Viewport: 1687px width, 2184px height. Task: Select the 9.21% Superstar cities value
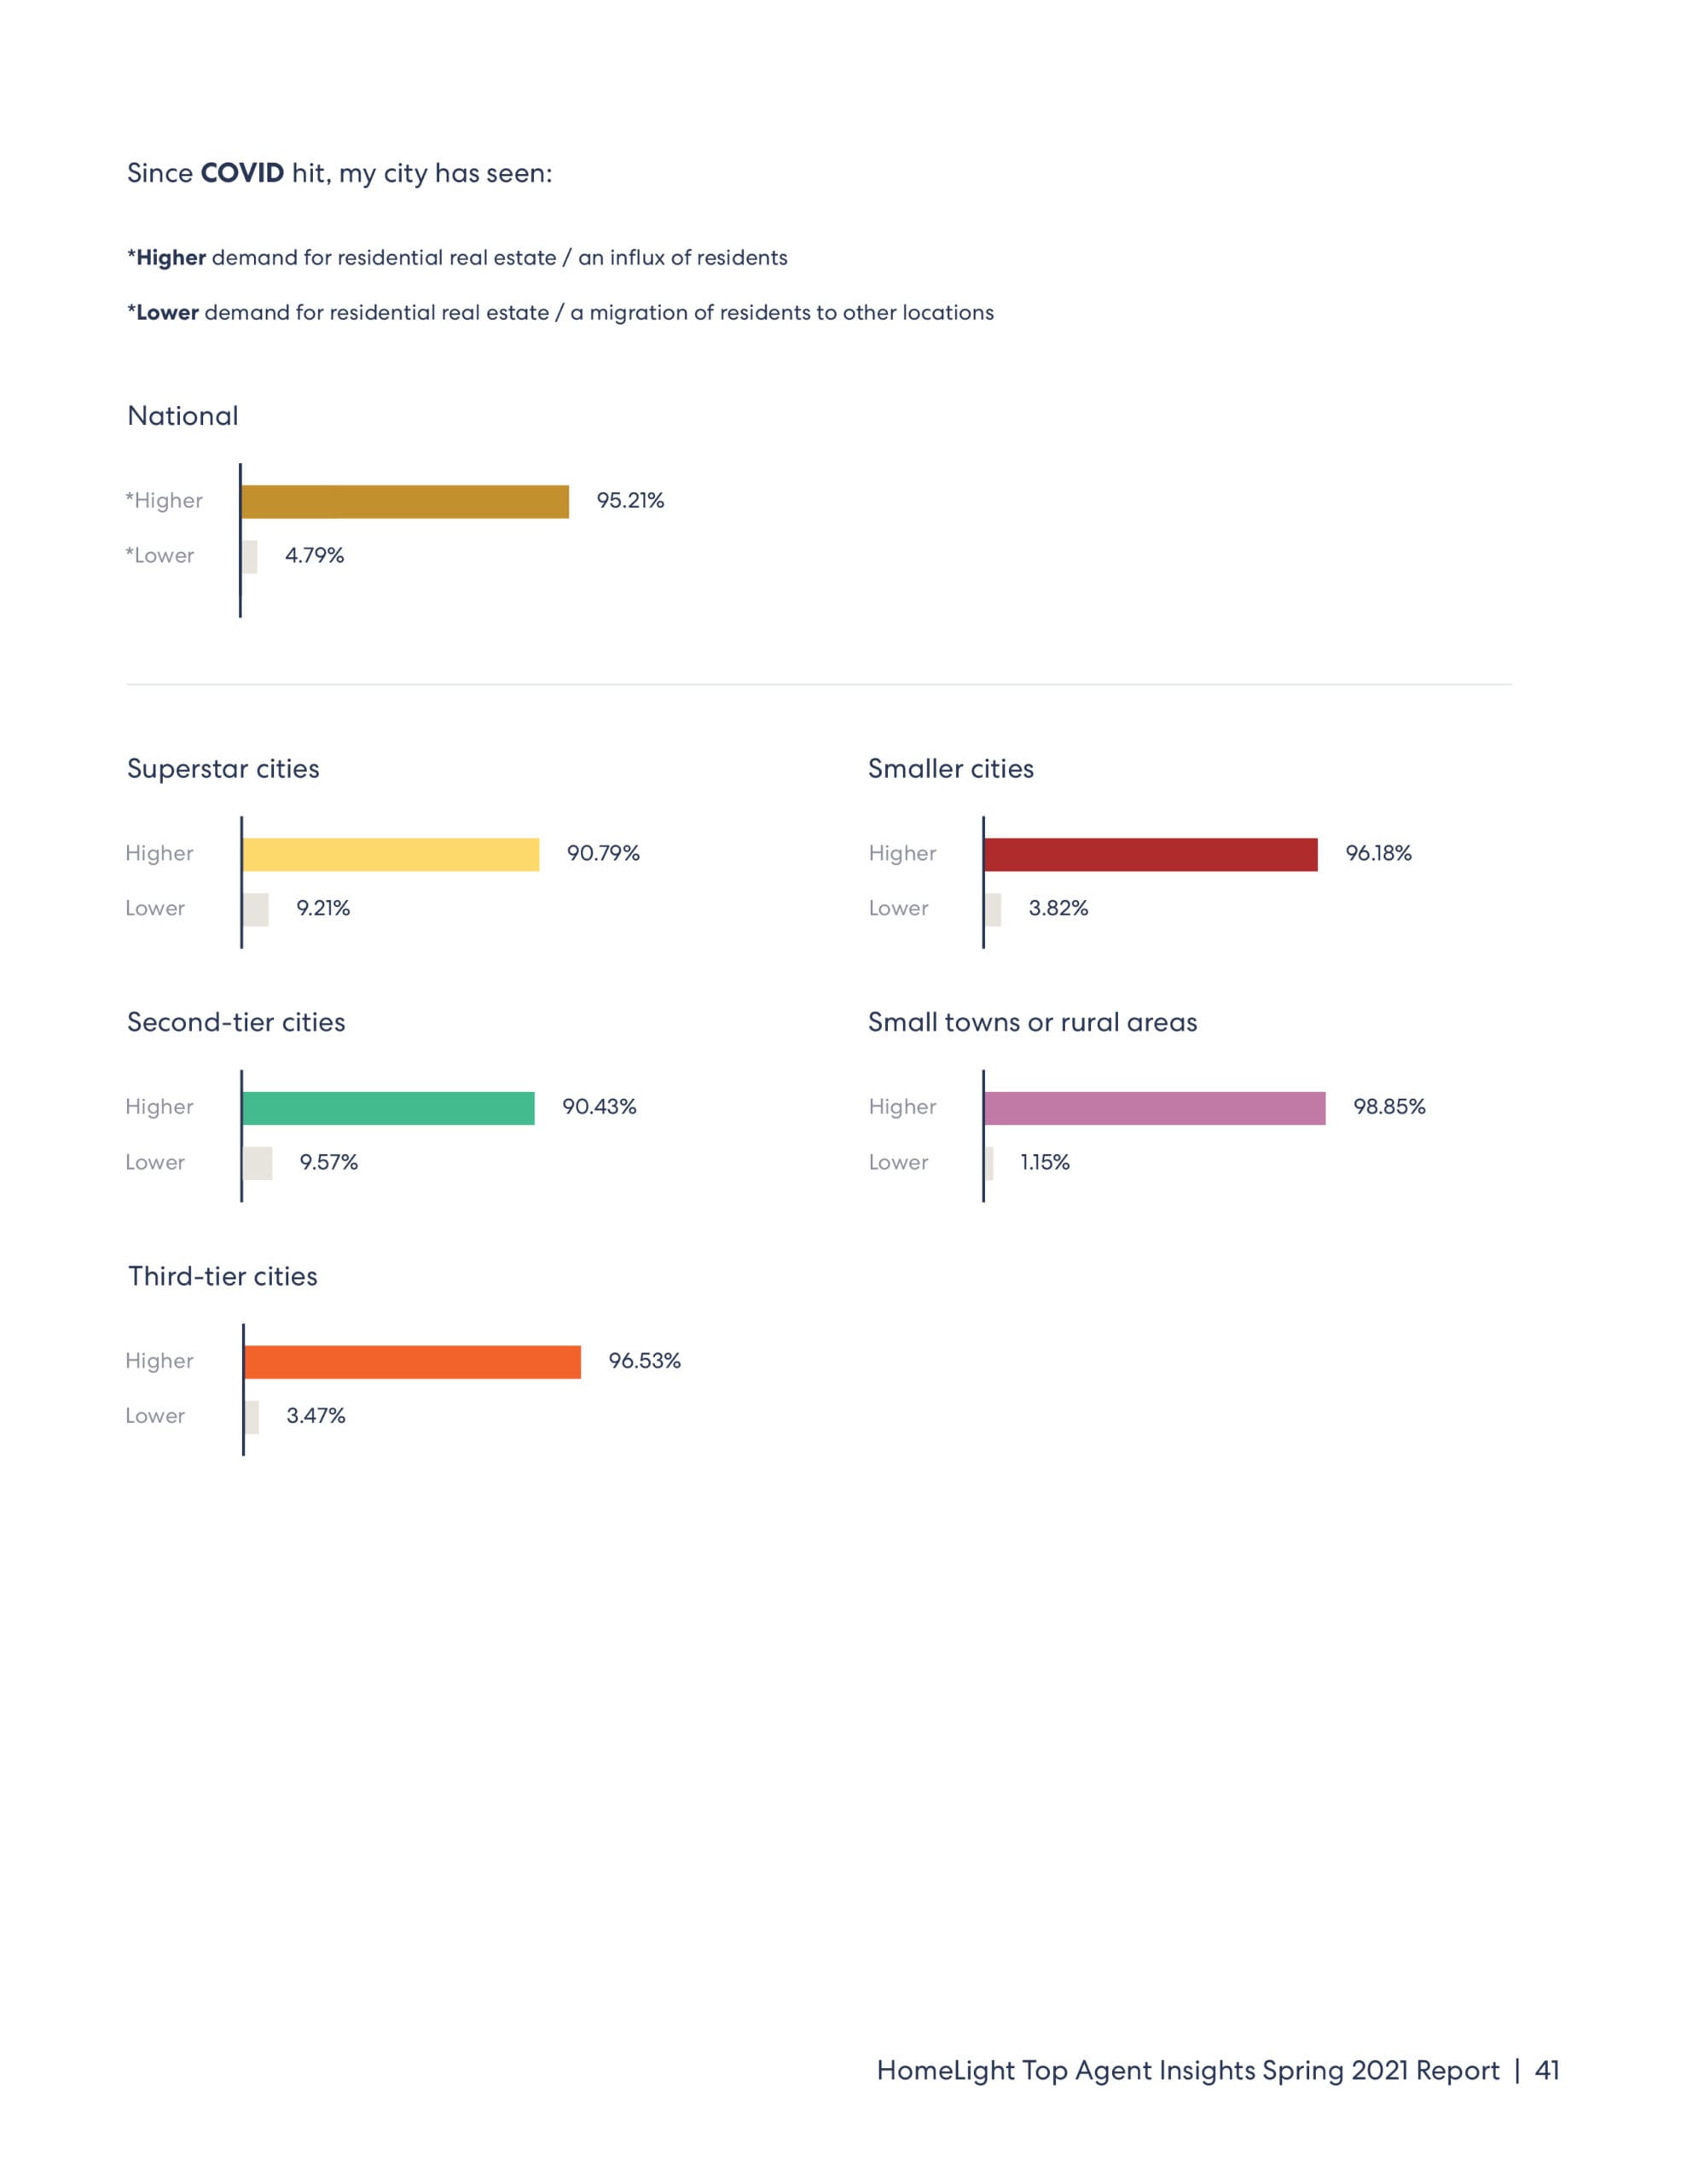tap(323, 909)
